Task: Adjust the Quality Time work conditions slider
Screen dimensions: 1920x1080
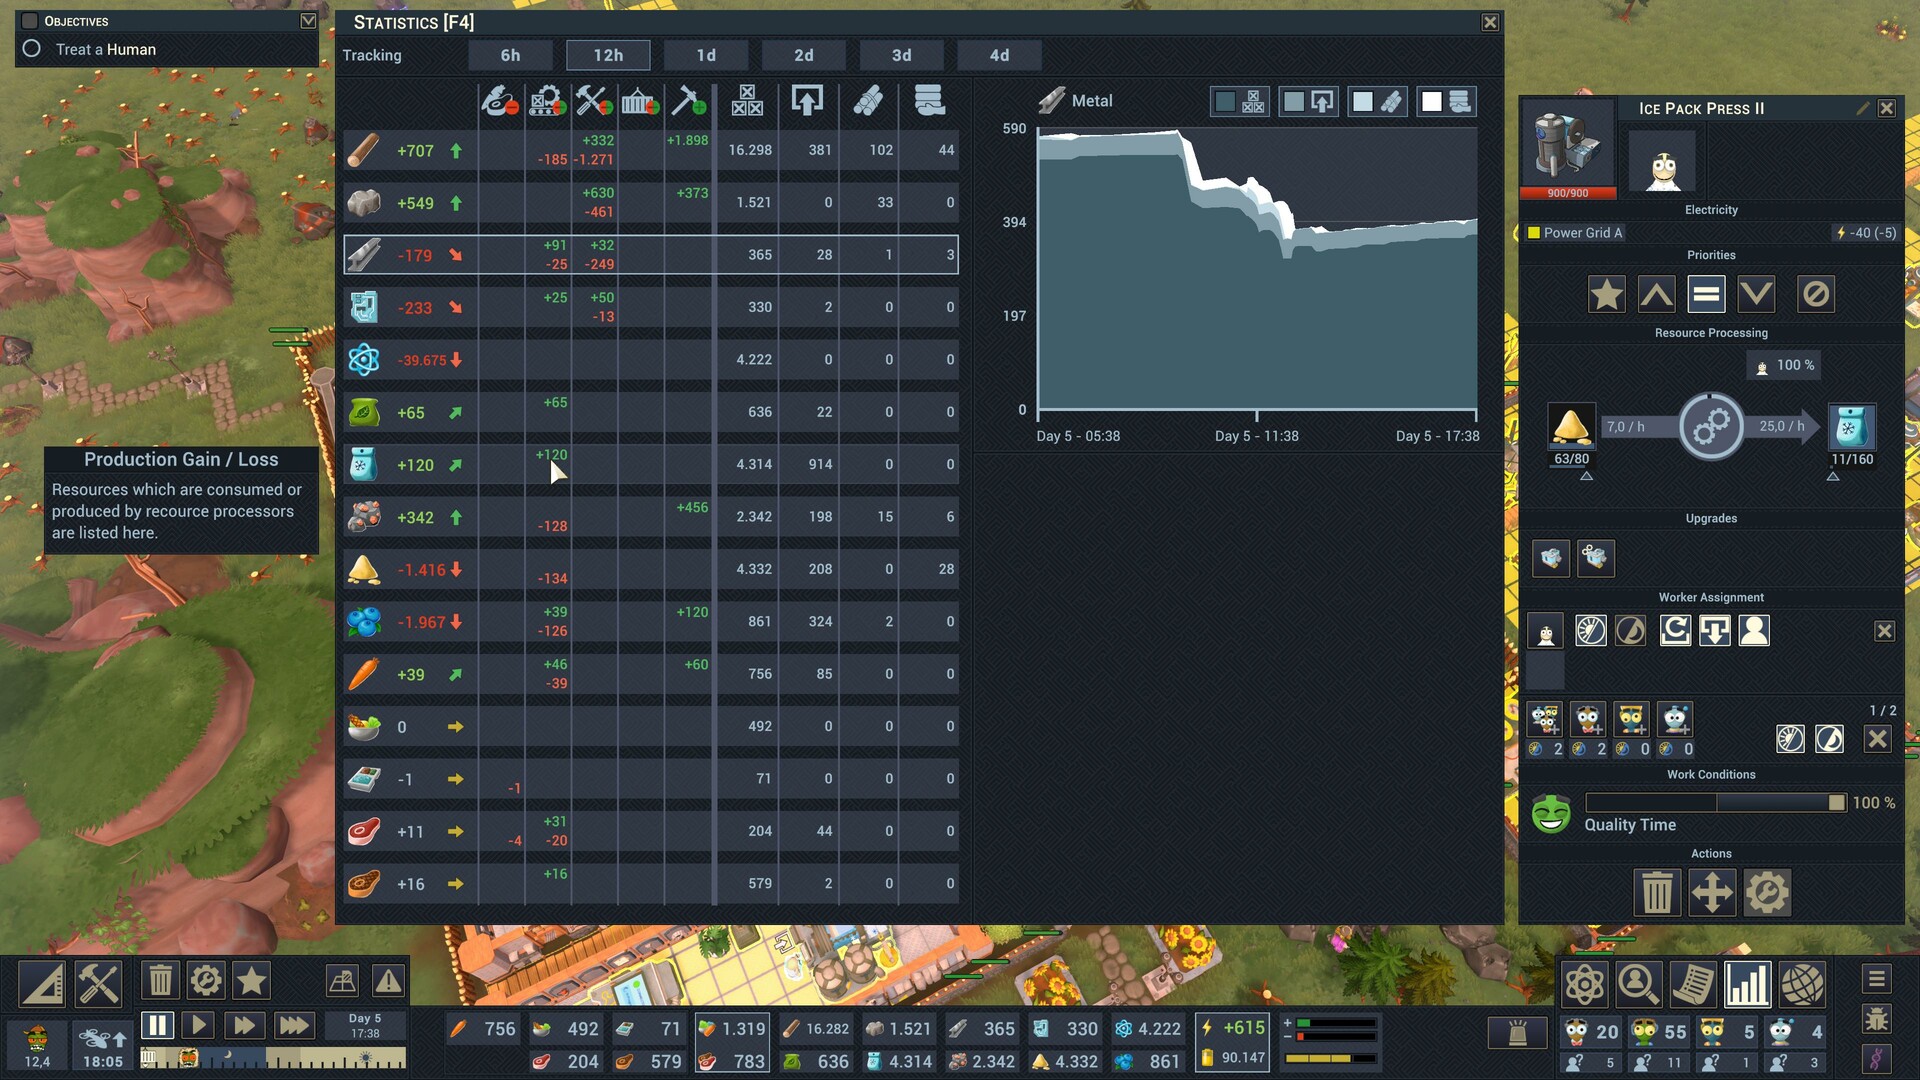Action: (x=1835, y=803)
